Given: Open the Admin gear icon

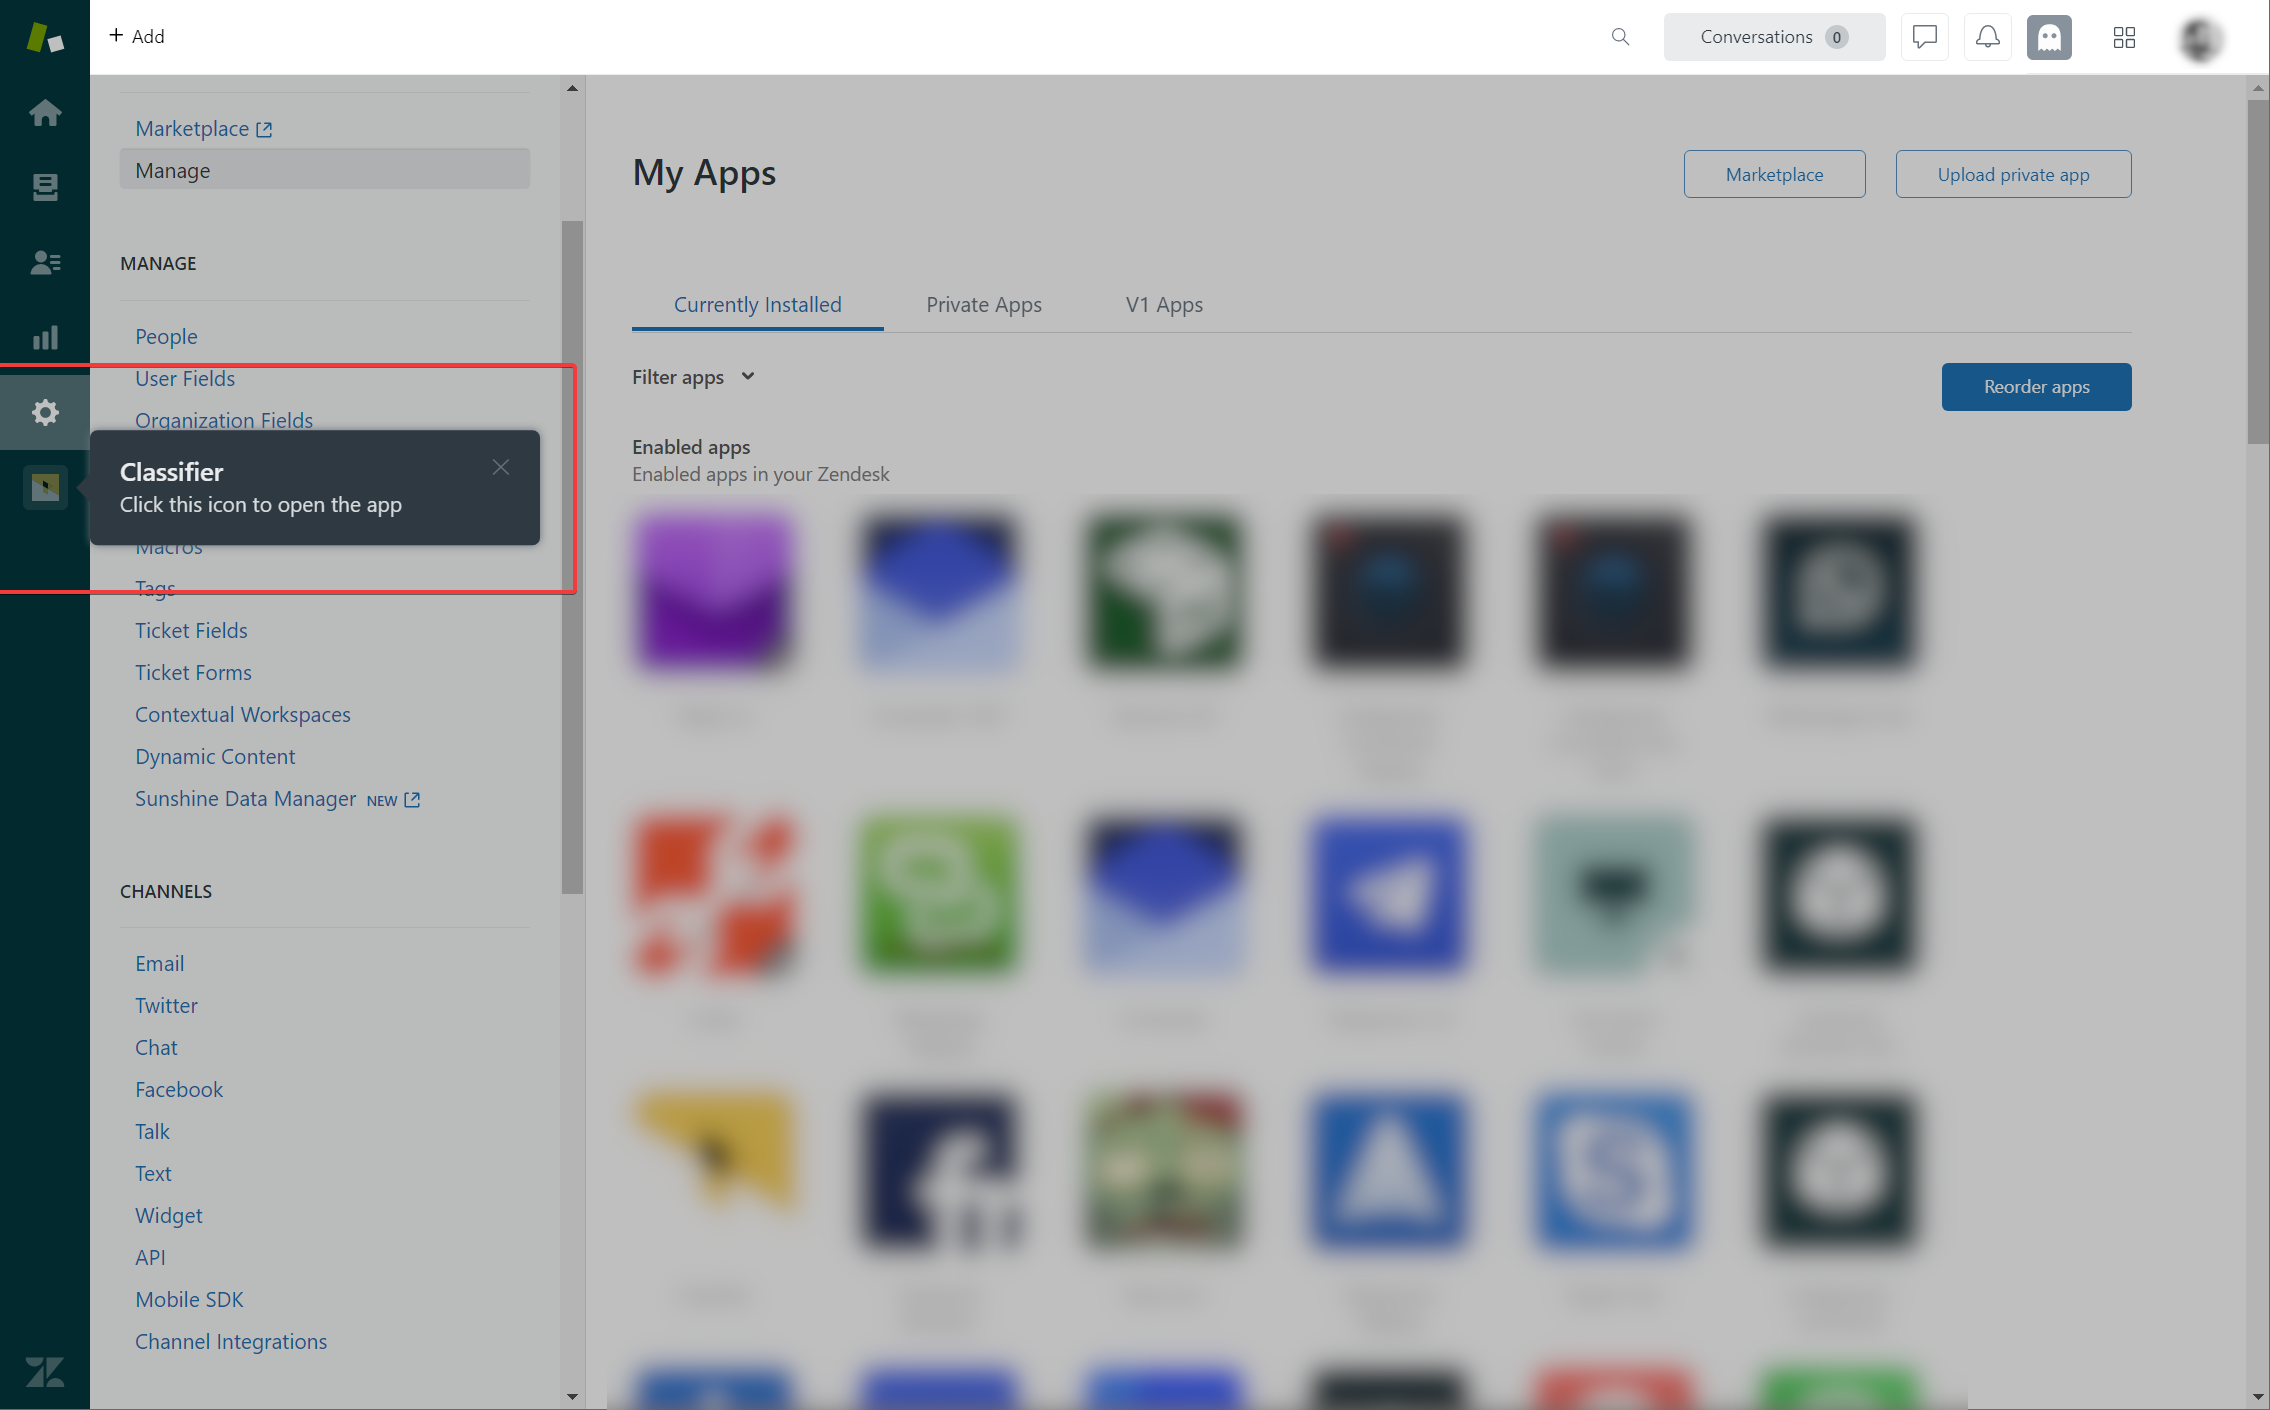Looking at the screenshot, I should click(x=45, y=412).
